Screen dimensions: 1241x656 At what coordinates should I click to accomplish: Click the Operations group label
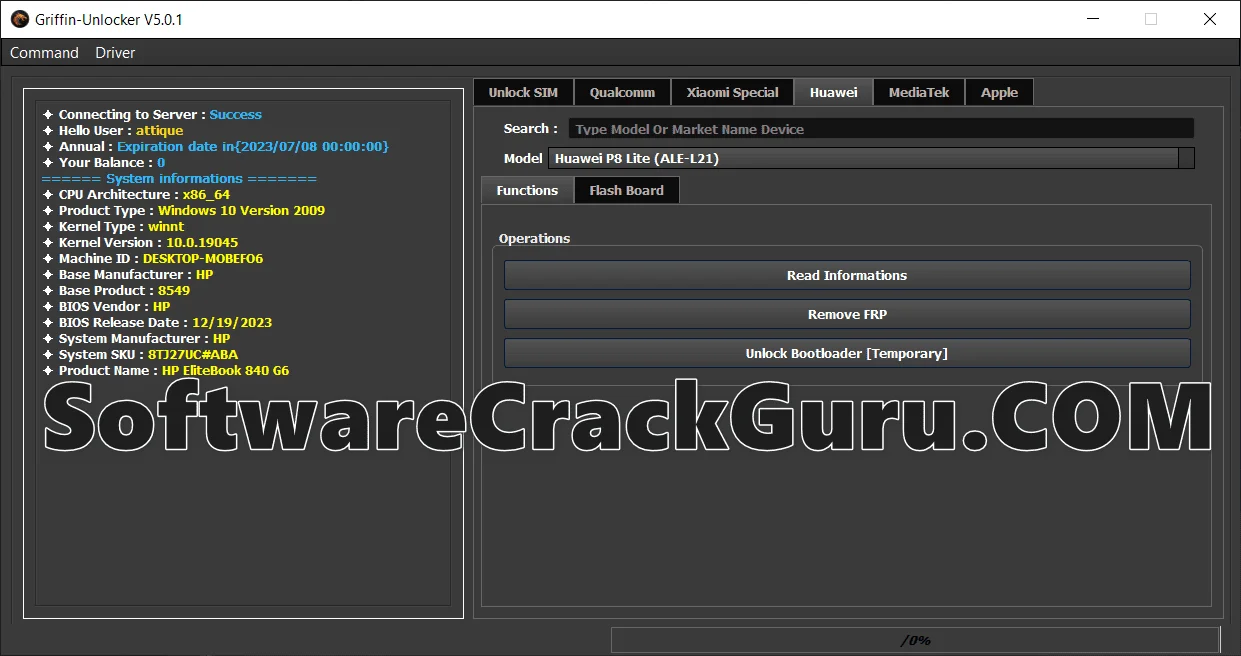[535, 239]
